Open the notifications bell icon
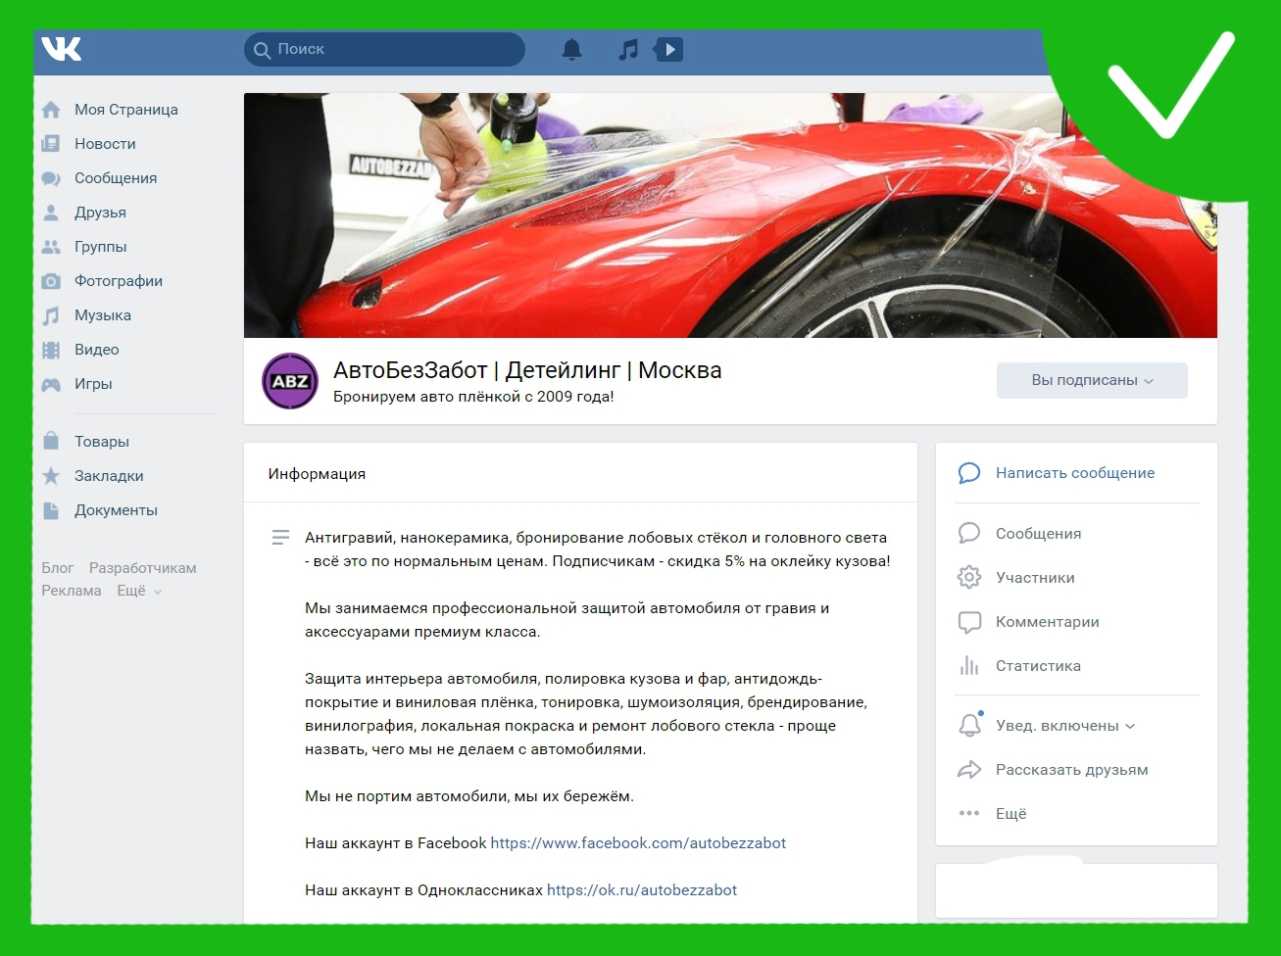 [x=572, y=49]
